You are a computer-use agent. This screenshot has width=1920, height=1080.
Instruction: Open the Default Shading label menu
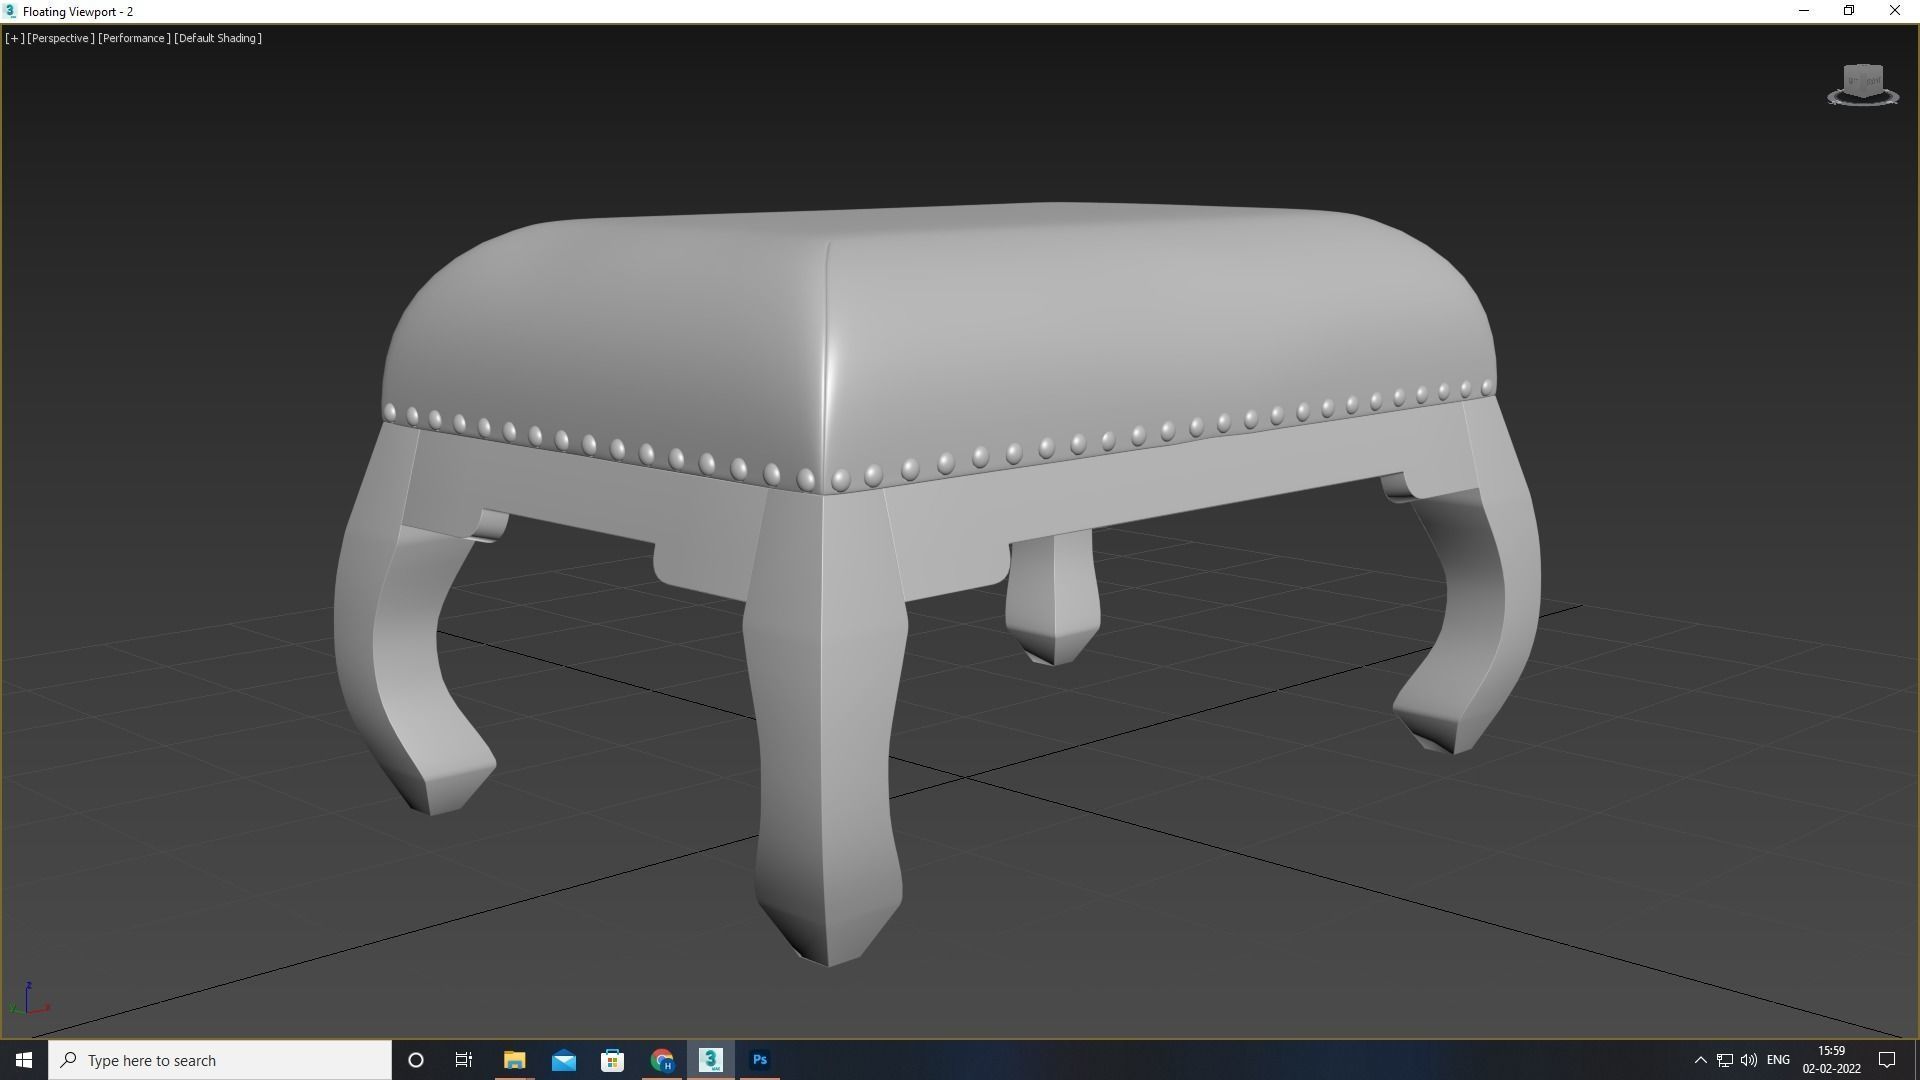[218, 38]
